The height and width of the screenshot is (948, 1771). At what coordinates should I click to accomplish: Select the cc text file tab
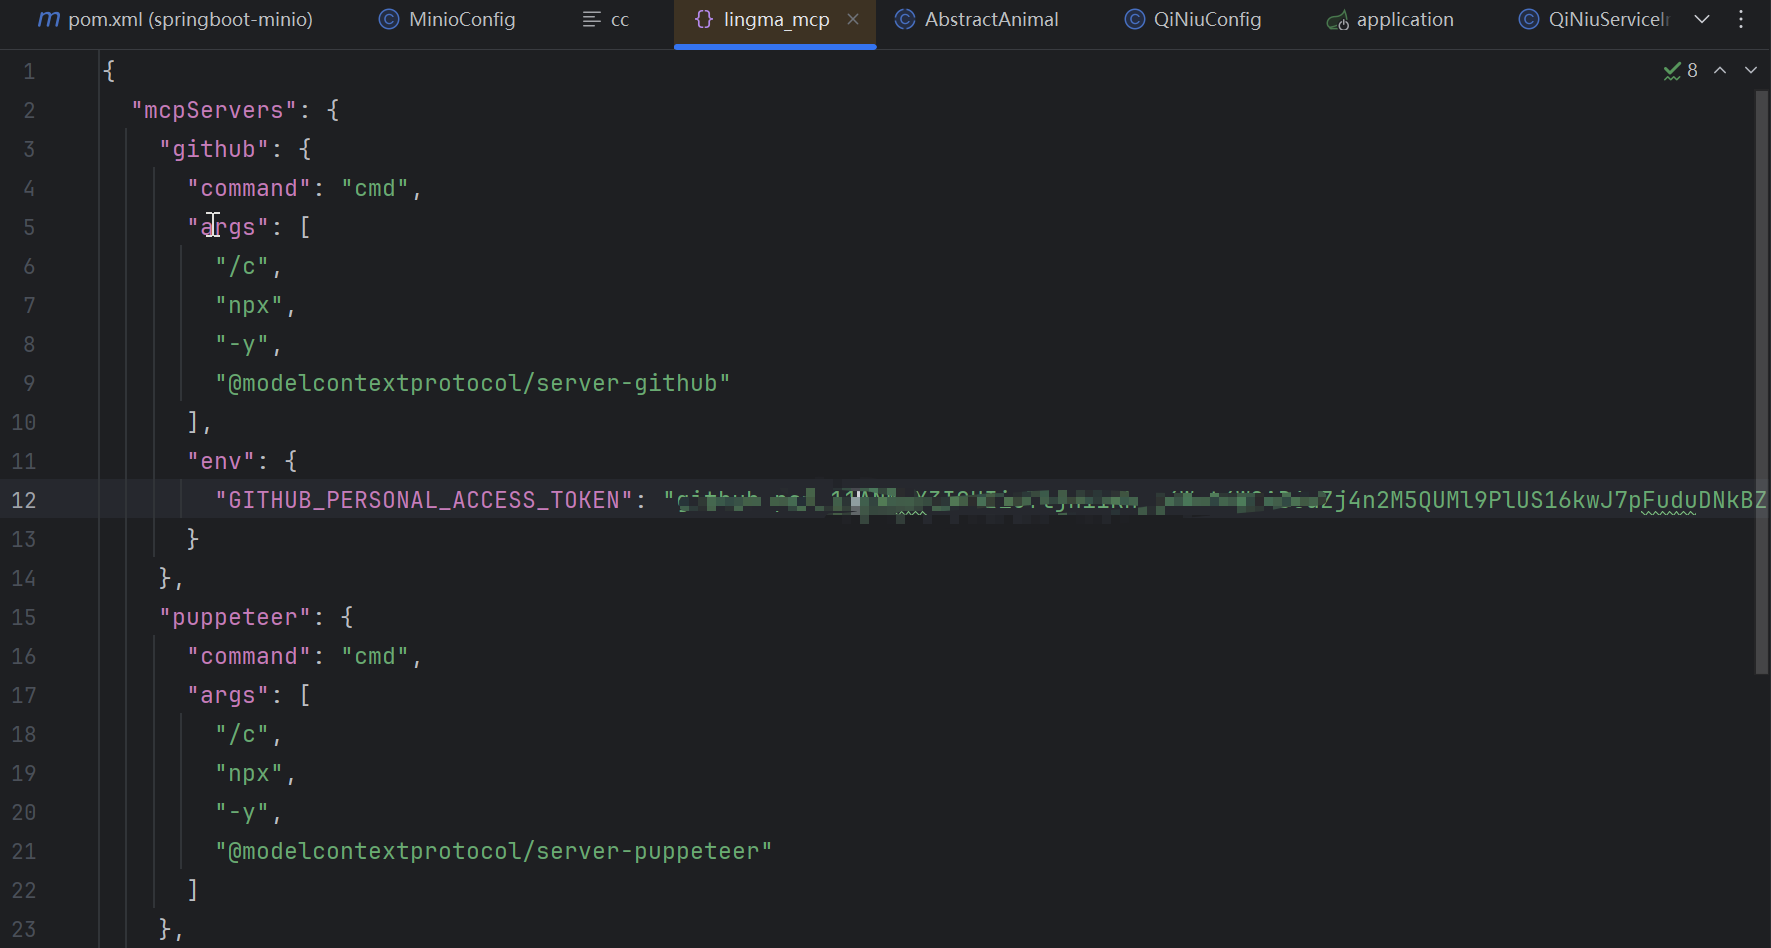[x=606, y=20]
